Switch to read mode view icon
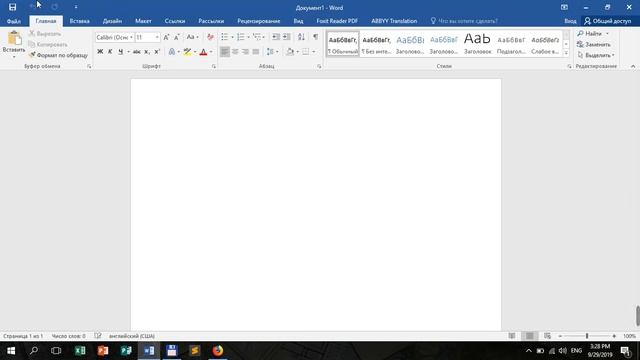 coord(512,336)
